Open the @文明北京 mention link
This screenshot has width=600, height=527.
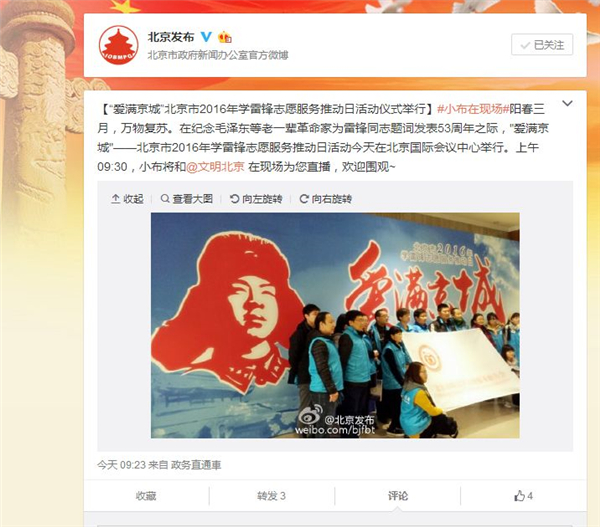tap(215, 166)
